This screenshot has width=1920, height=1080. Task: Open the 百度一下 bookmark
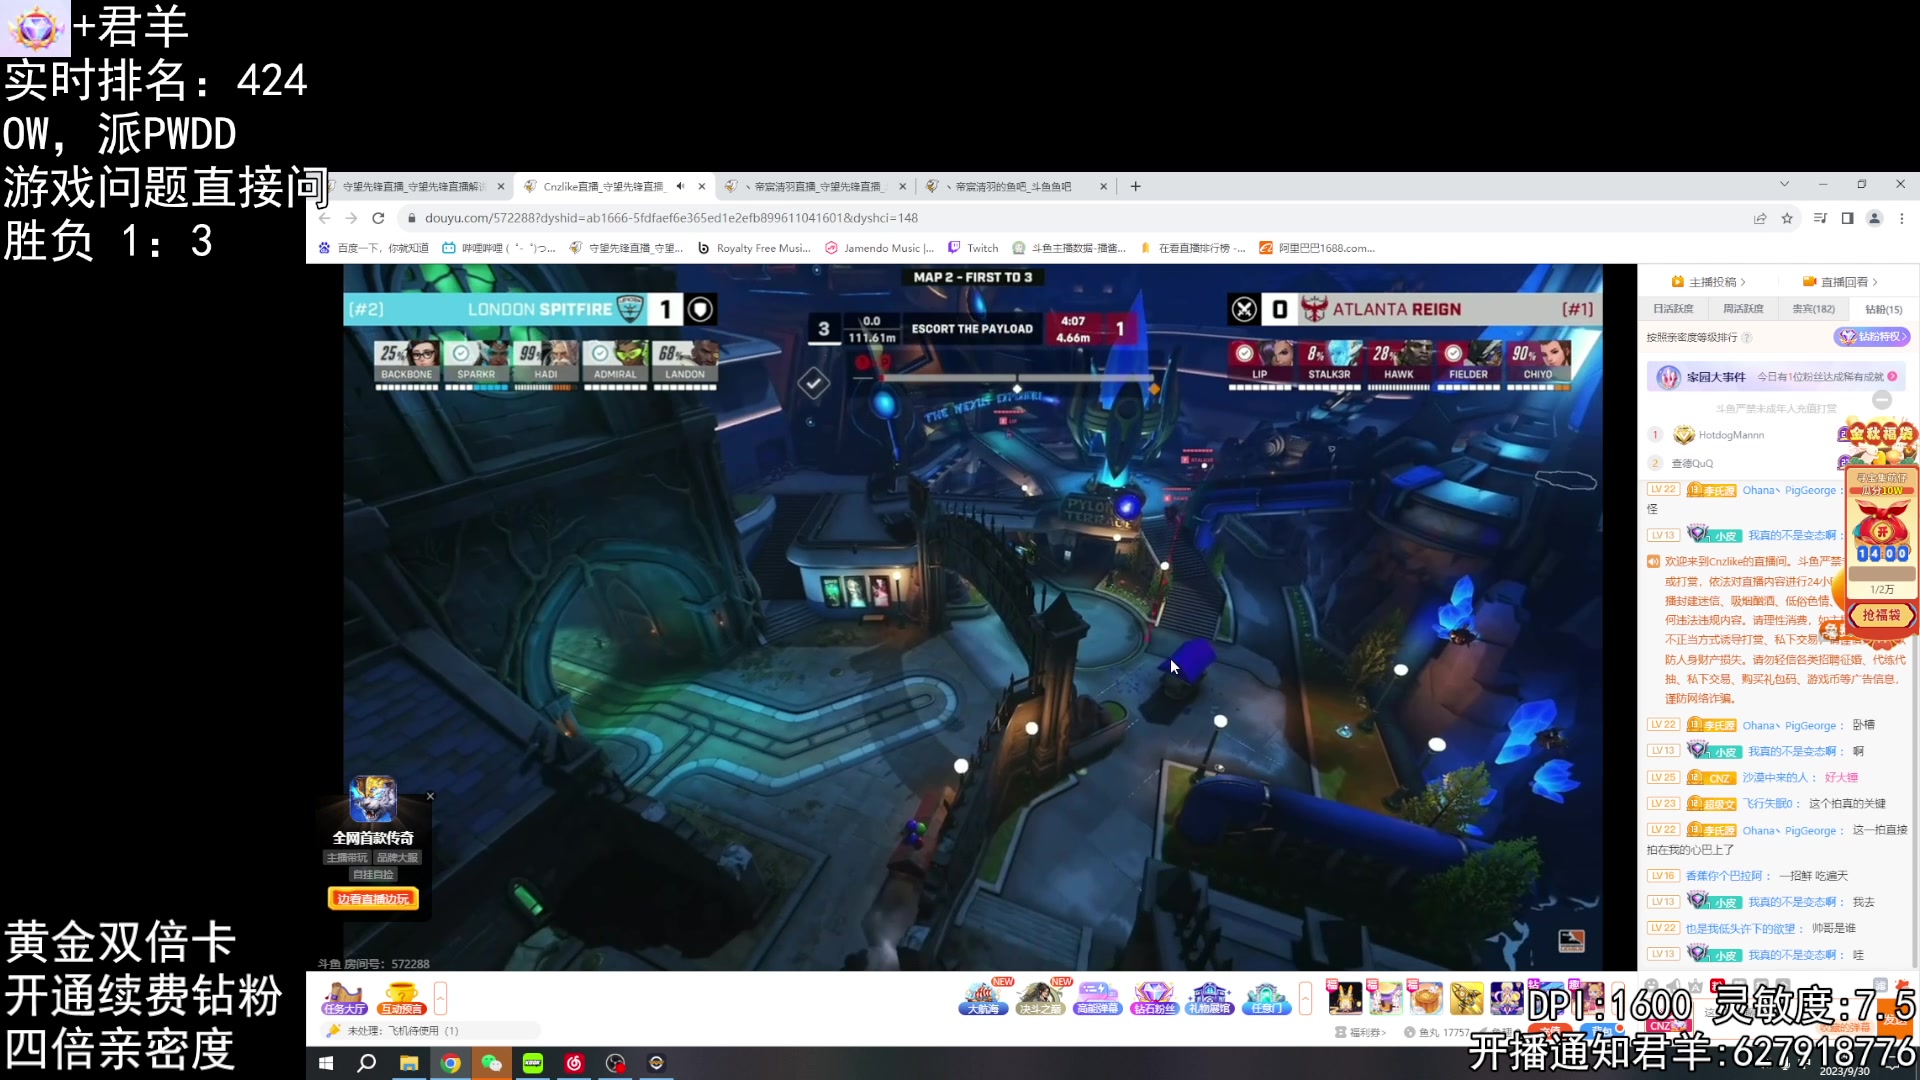[x=373, y=248]
